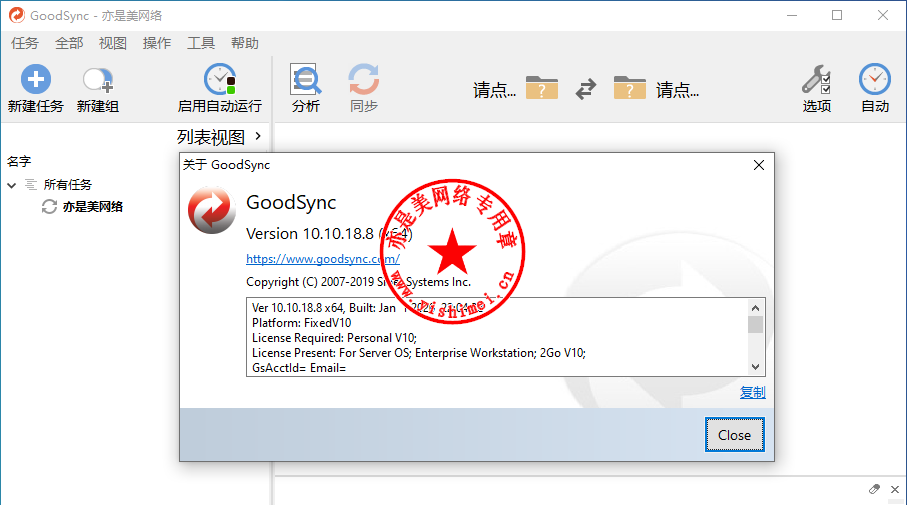Click the 'Platform: FixedV10' line
907x505 pixels.
point(301,323)
